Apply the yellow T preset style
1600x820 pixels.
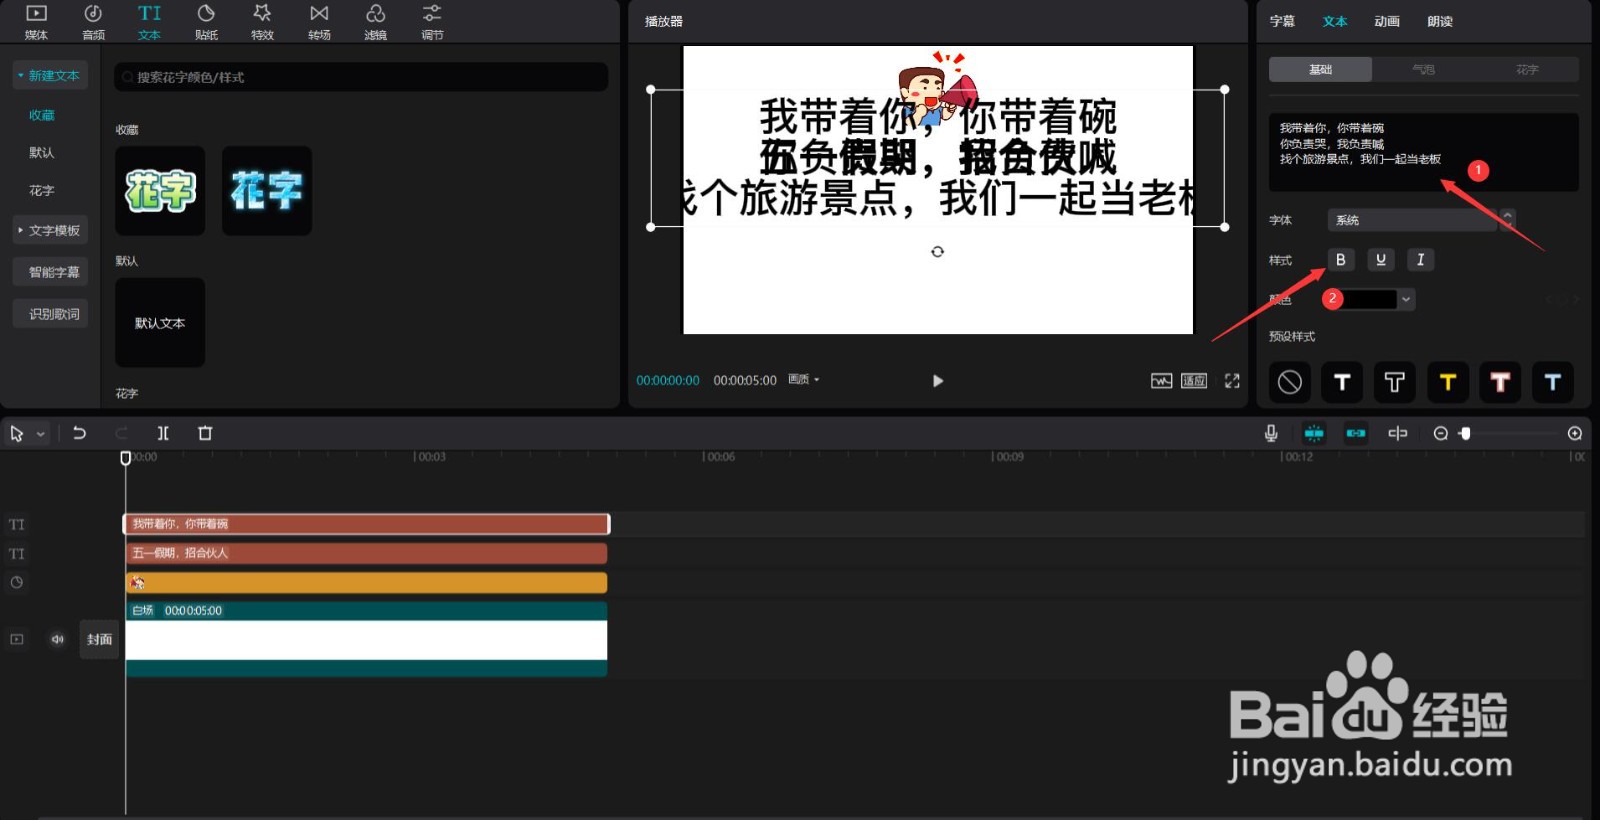1447,382
